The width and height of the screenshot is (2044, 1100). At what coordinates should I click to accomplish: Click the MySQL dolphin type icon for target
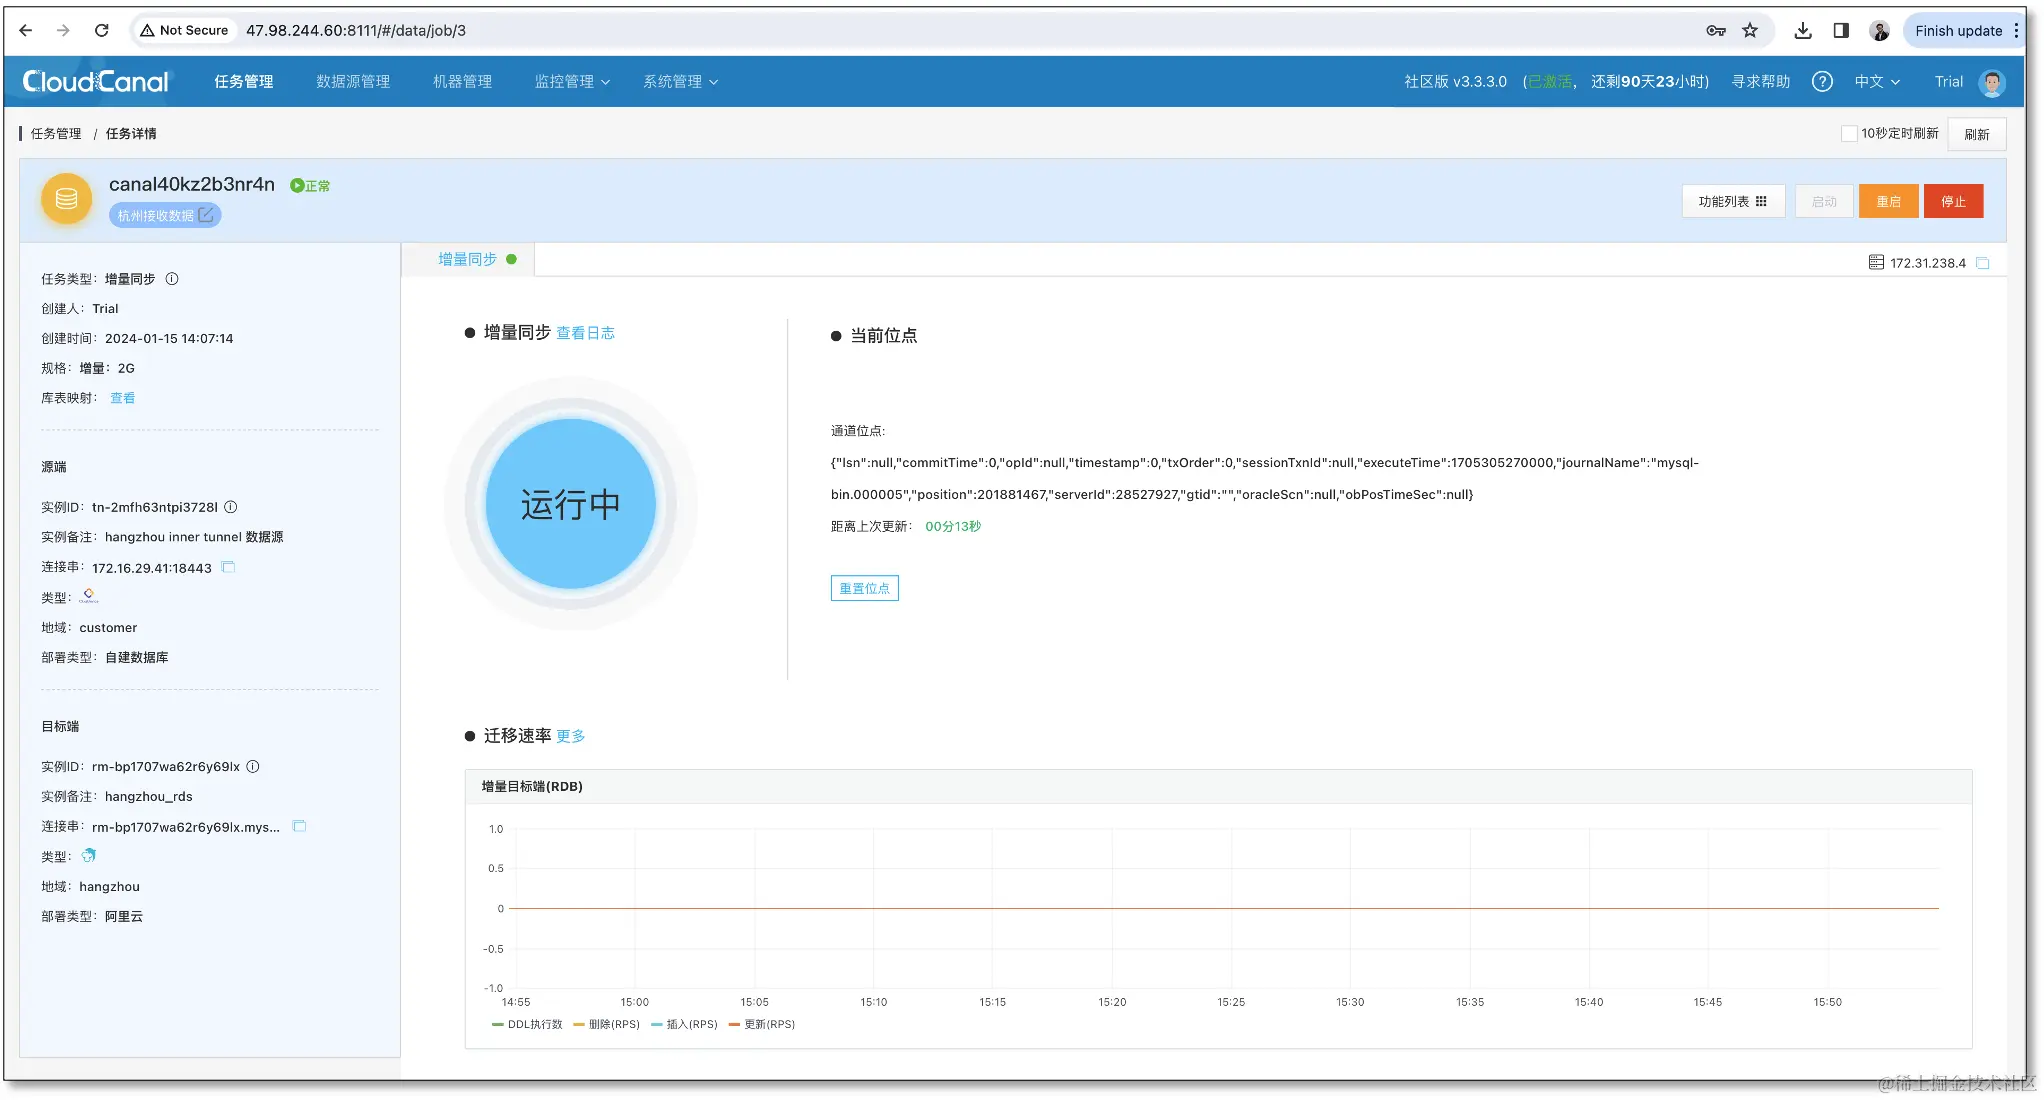(89, 856)
